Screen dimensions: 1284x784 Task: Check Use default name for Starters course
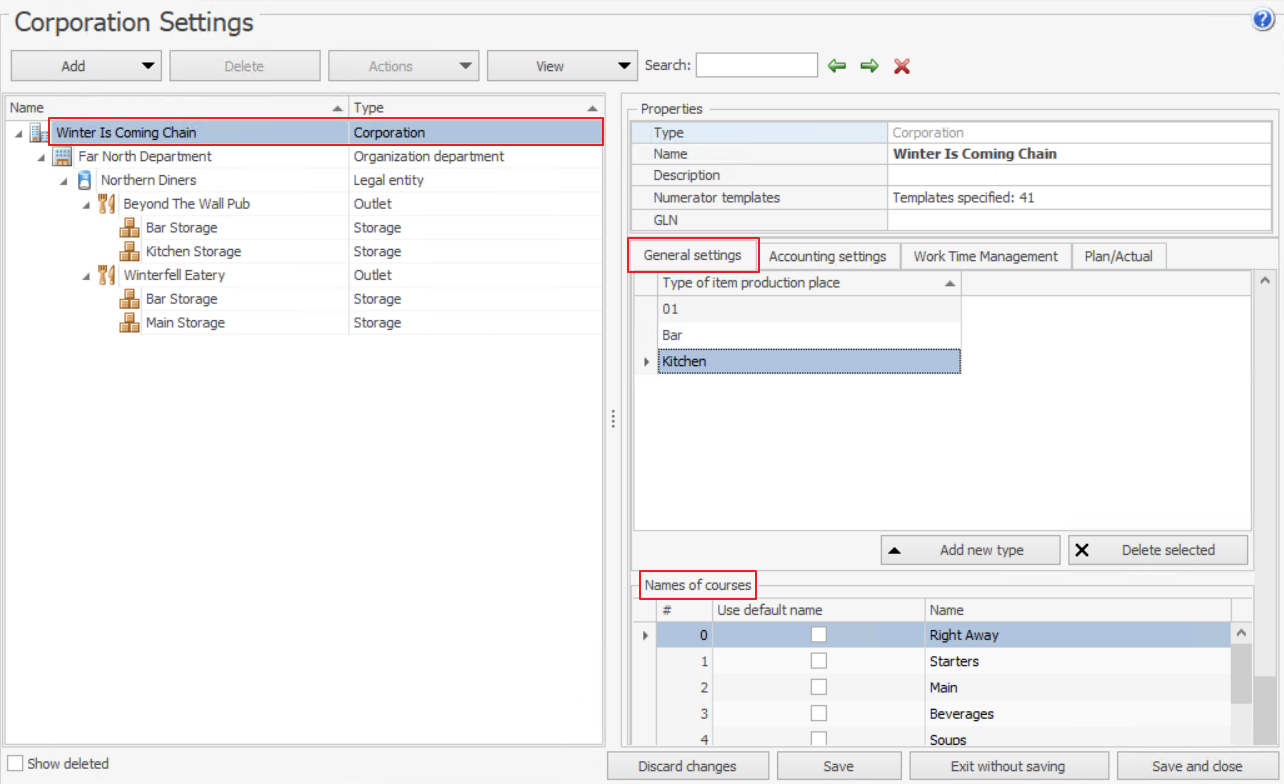click(x=819, y=661)
